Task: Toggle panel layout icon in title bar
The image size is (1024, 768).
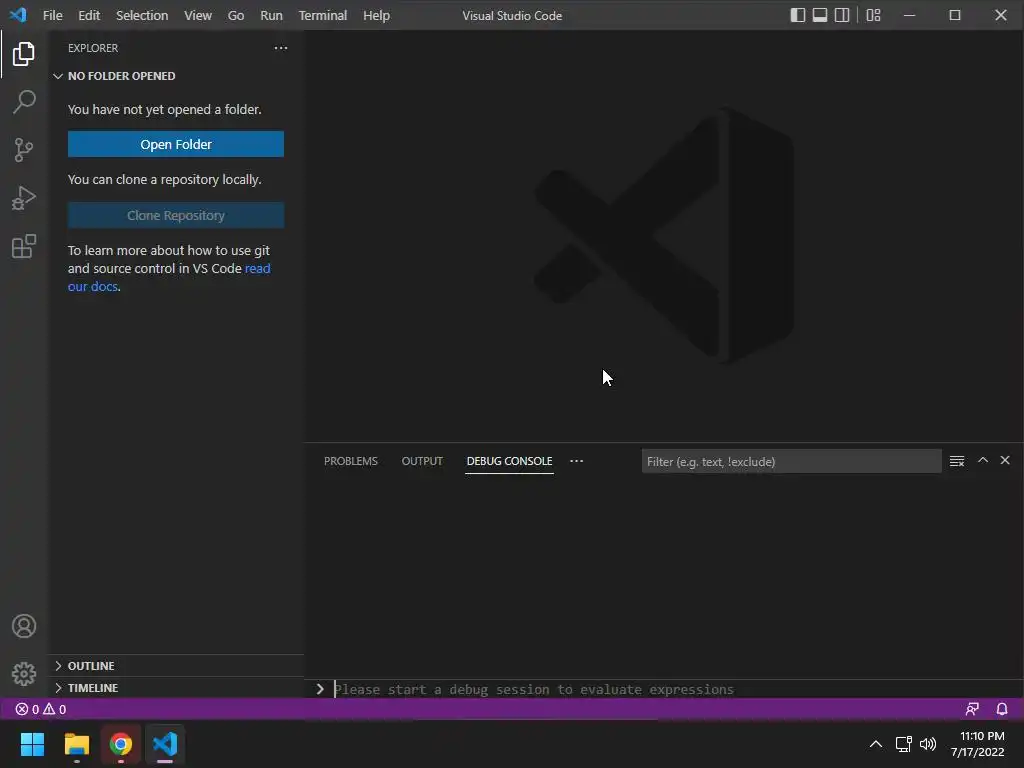Action: coord(820,15)
